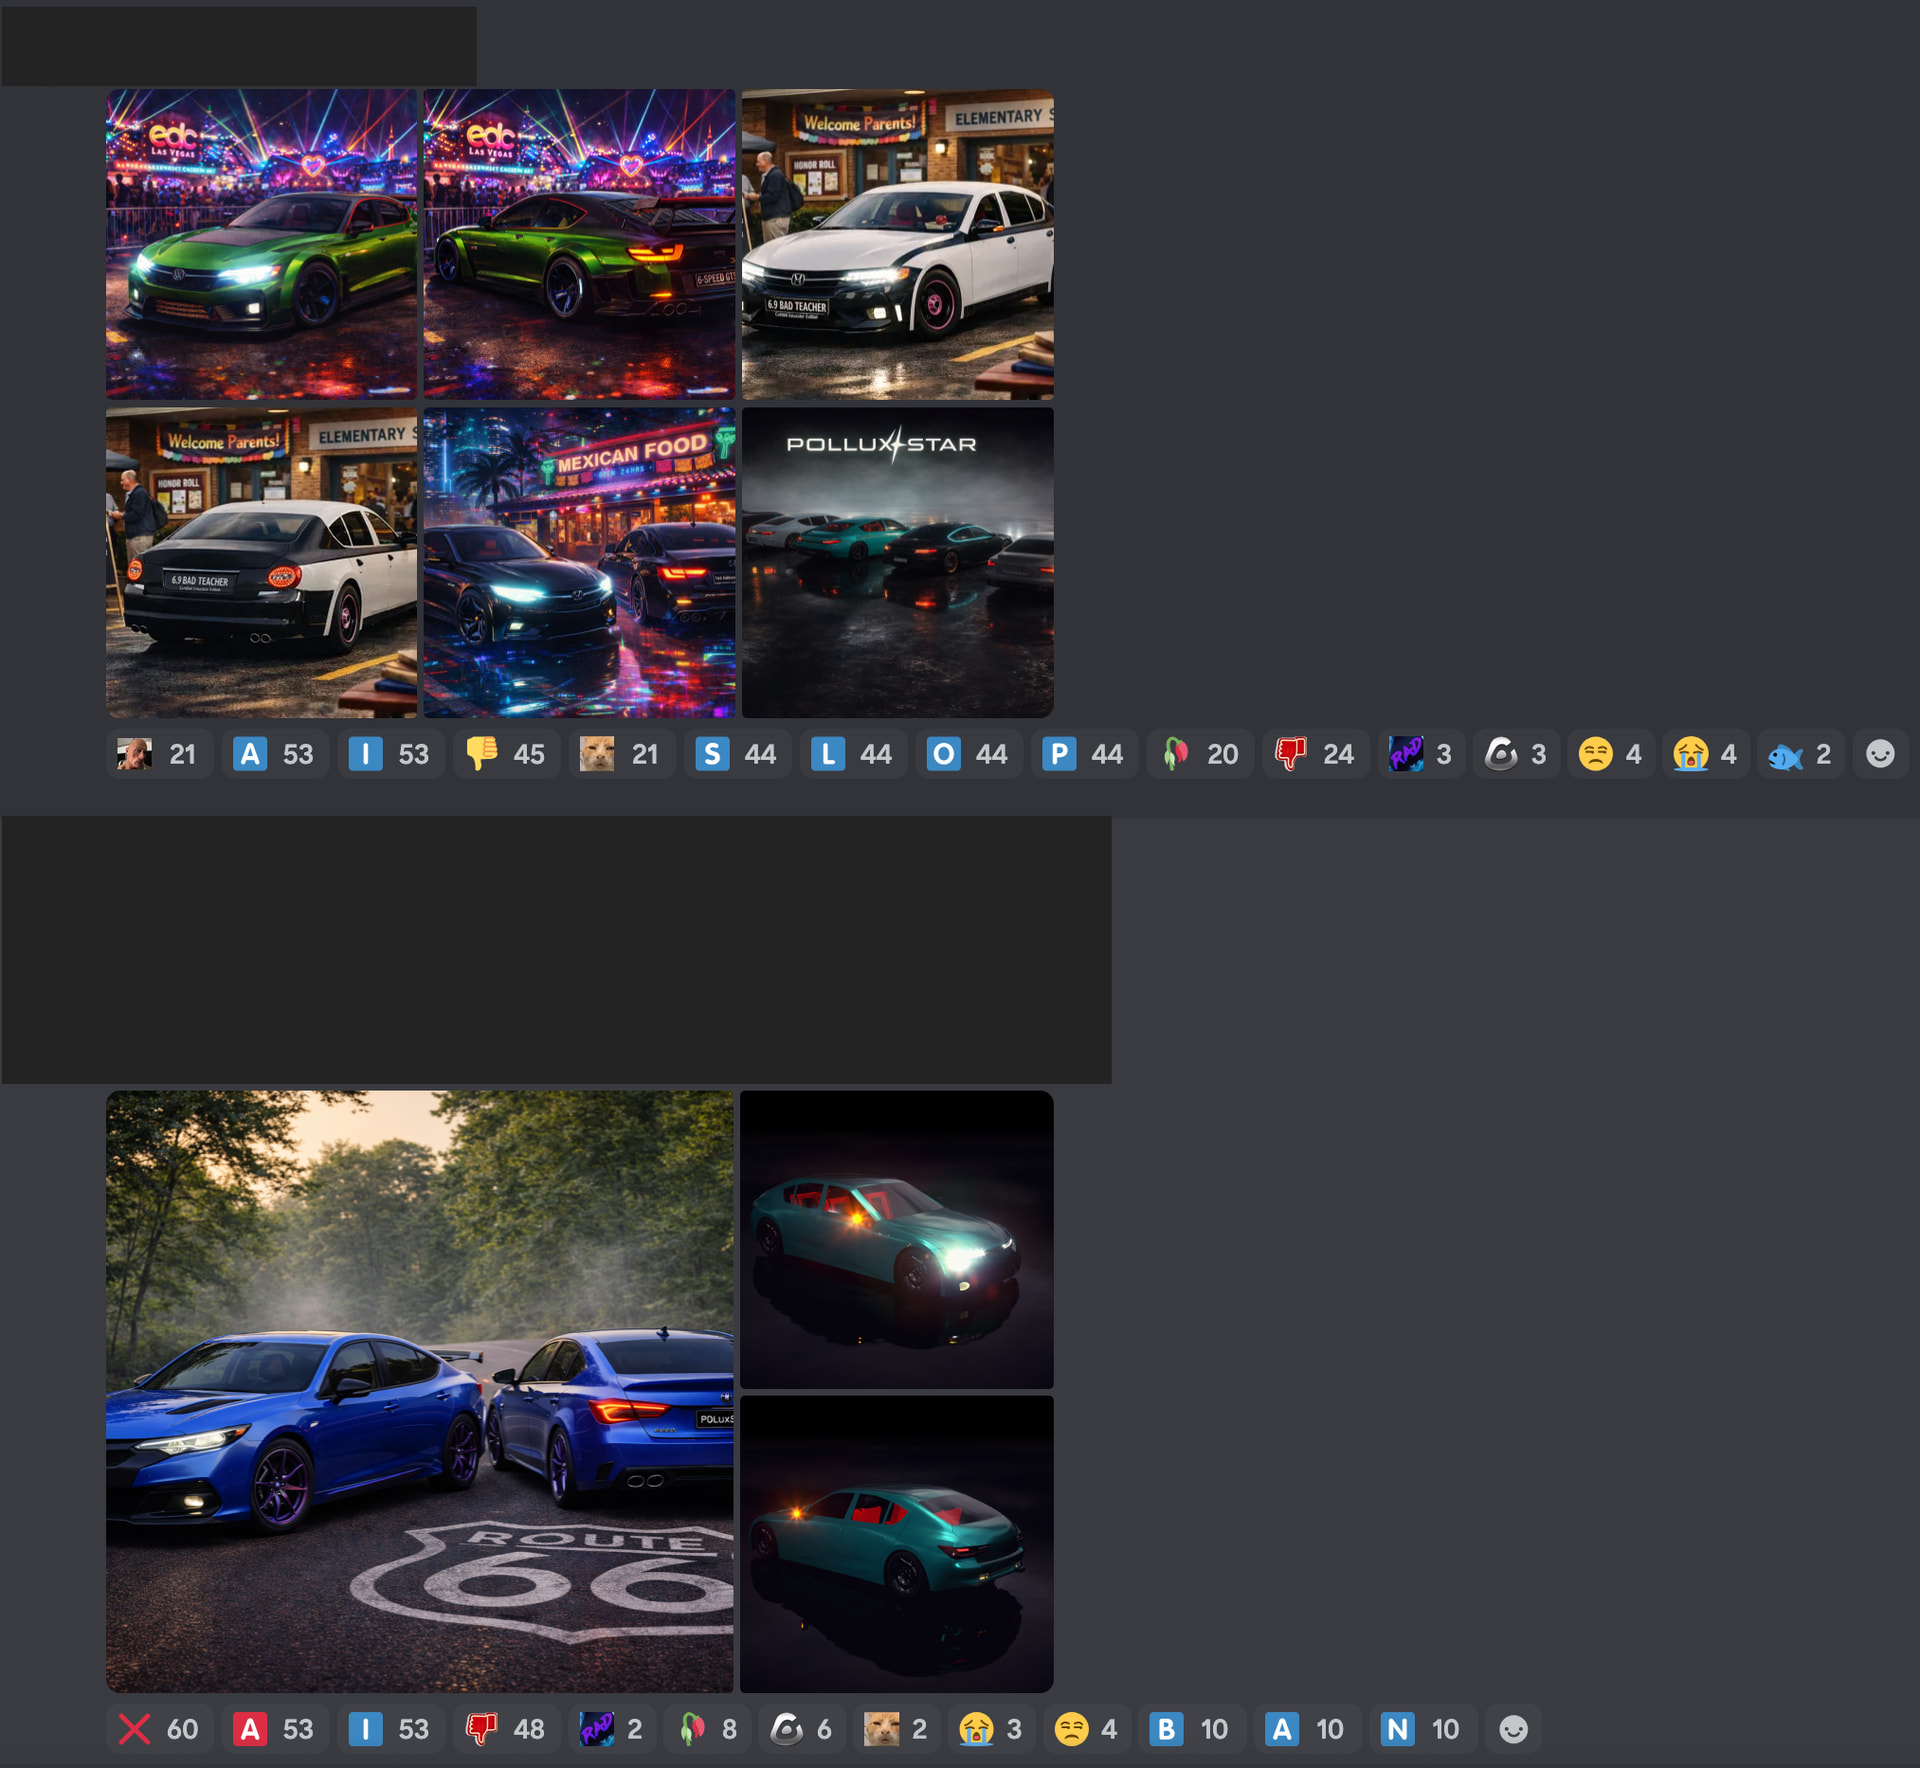Open the Pollux Star image thumbnail
The image size is (1920, 1768).
[897, 562]
